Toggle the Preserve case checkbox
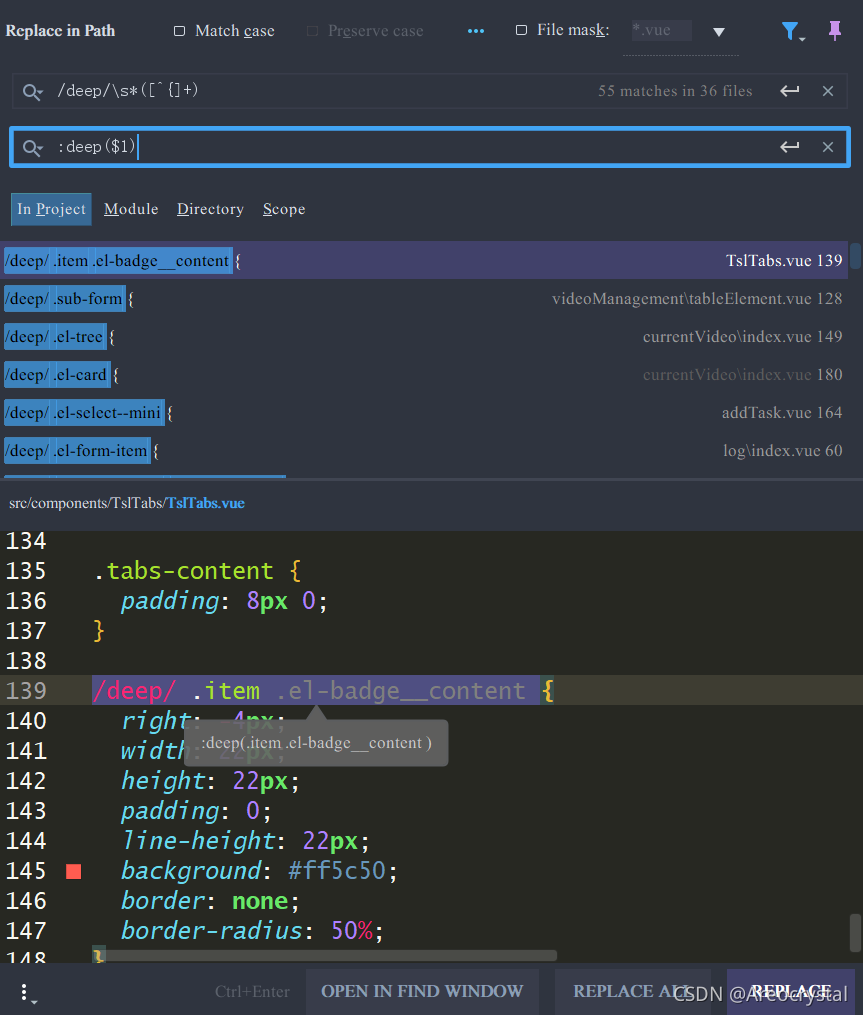The height and width of the screenshot is (1016, 863). pos(313,31)
